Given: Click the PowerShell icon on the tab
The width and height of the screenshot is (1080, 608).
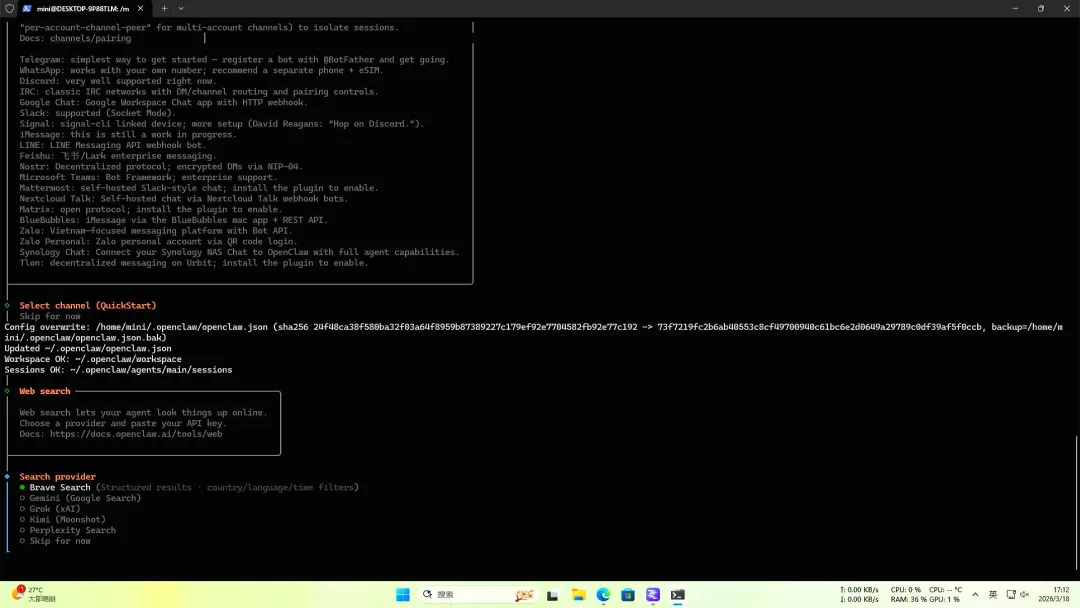Looking at the screenshot, I should (27, 8).
